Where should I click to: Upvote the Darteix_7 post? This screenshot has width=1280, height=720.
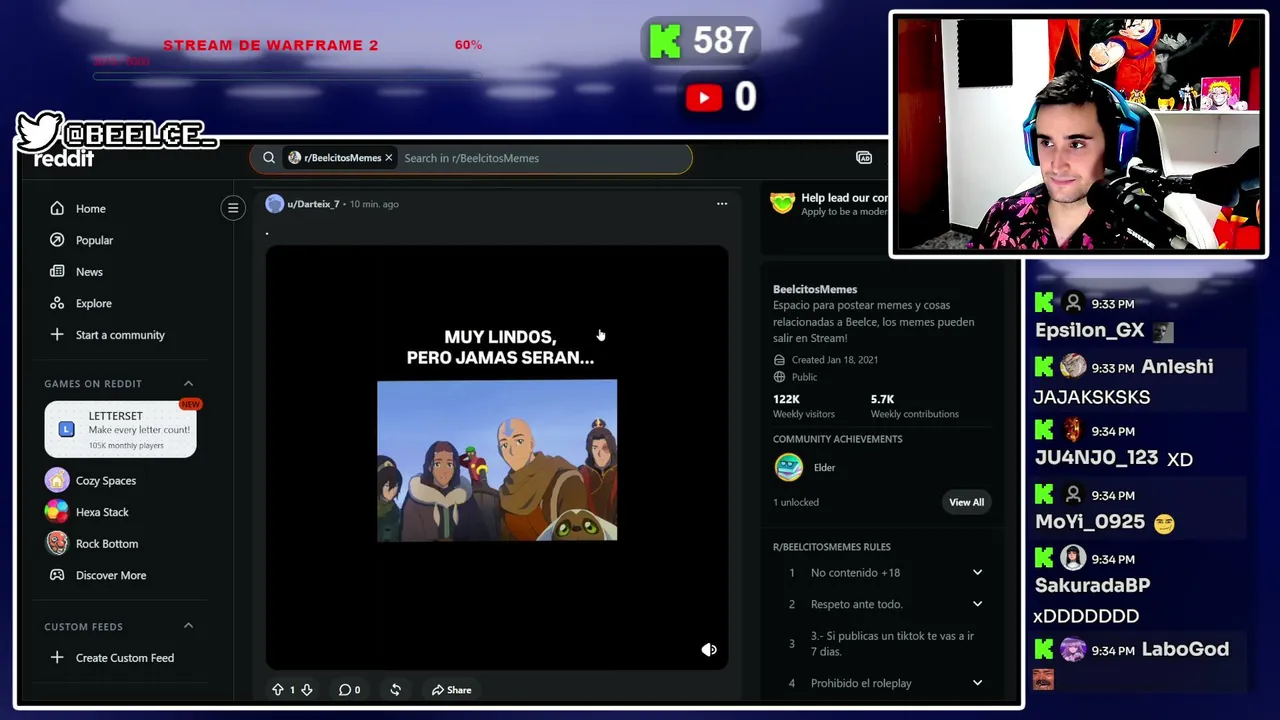277,690
